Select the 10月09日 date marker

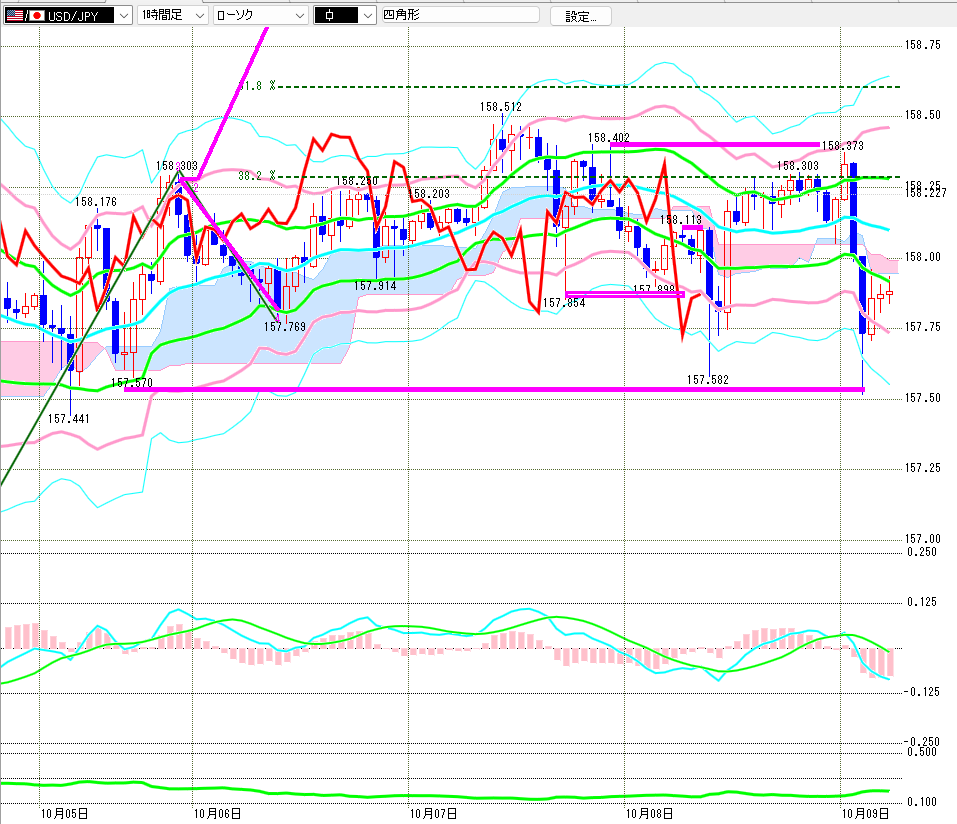[865, 814]
